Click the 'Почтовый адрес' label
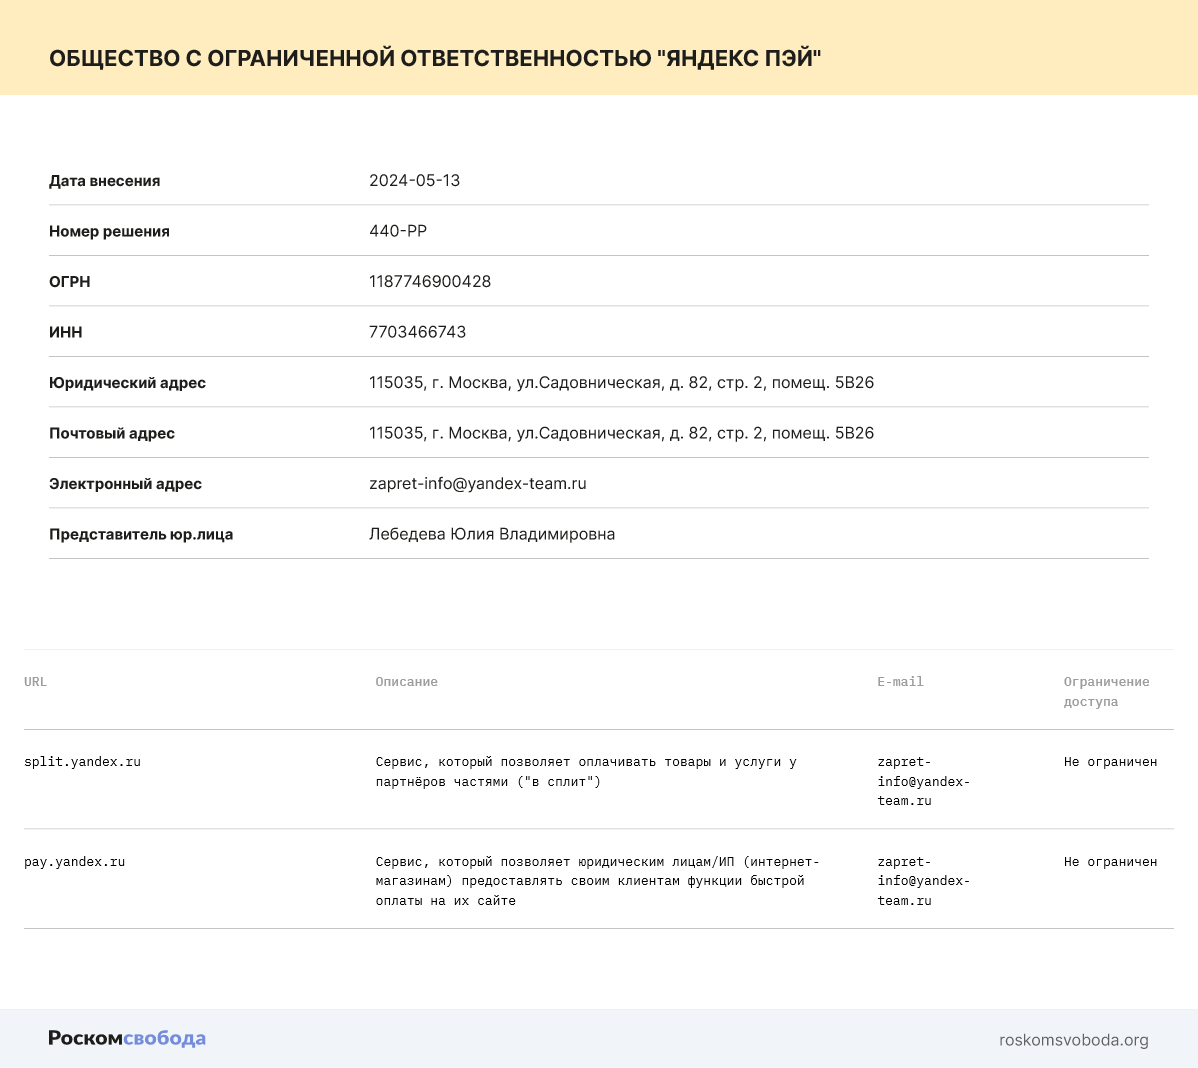The height and width of the screenshot is (1068, 1198). pyautogui.click(x=112, y=433)
